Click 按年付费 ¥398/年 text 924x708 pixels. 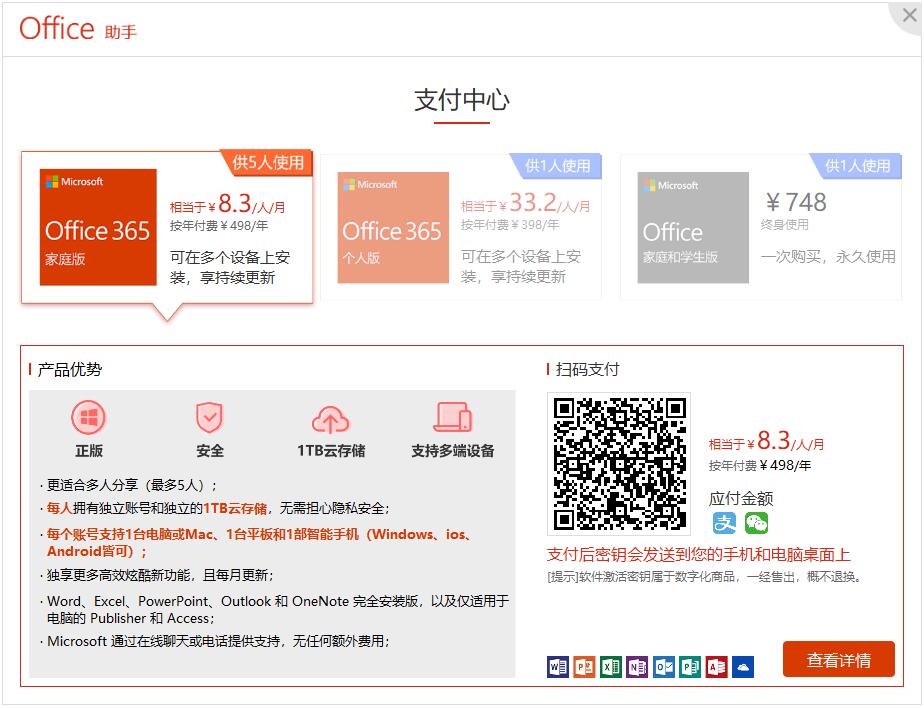[510, 225]
